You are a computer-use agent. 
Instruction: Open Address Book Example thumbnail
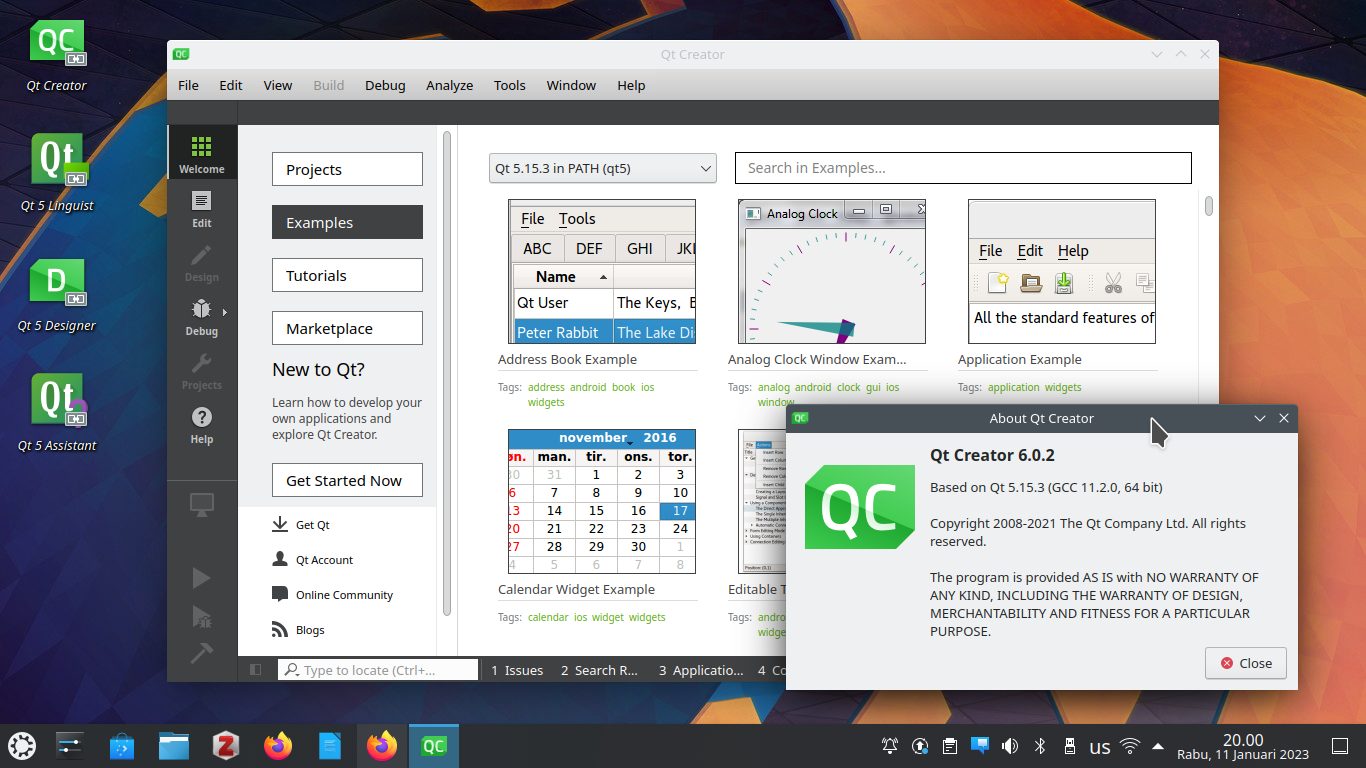pos(602,271)
